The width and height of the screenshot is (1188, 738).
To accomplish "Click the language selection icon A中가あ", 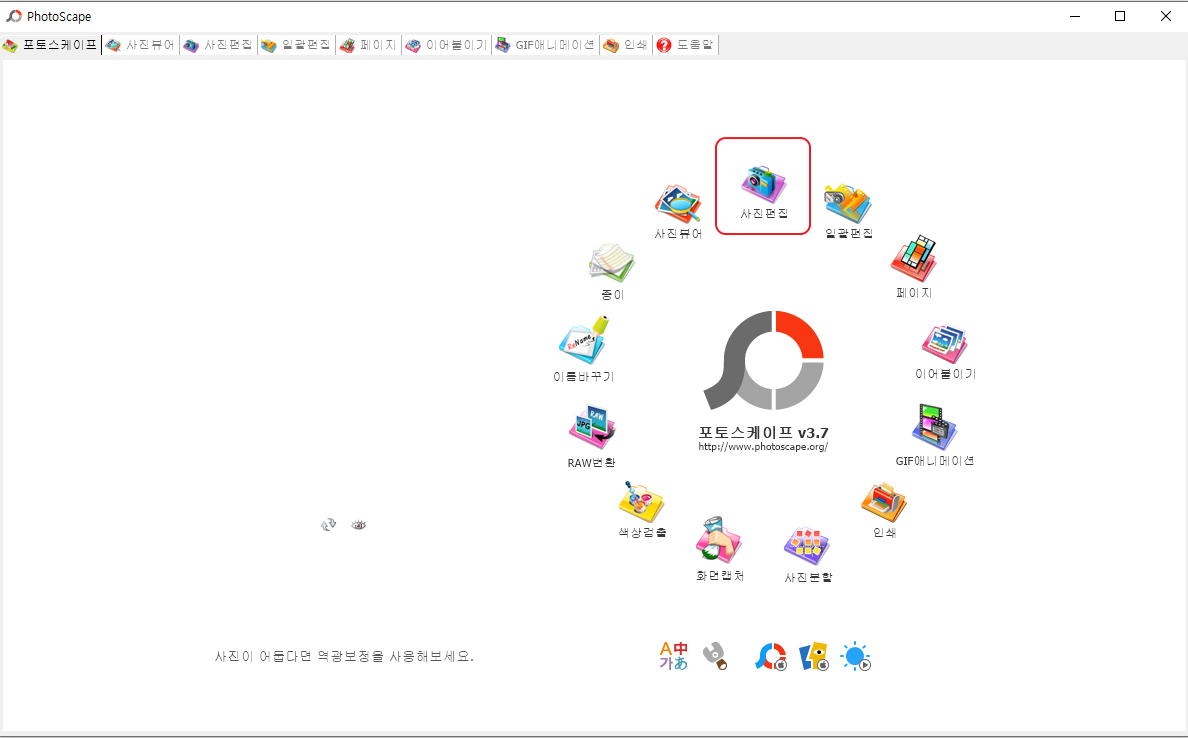I will click(673, 656).
